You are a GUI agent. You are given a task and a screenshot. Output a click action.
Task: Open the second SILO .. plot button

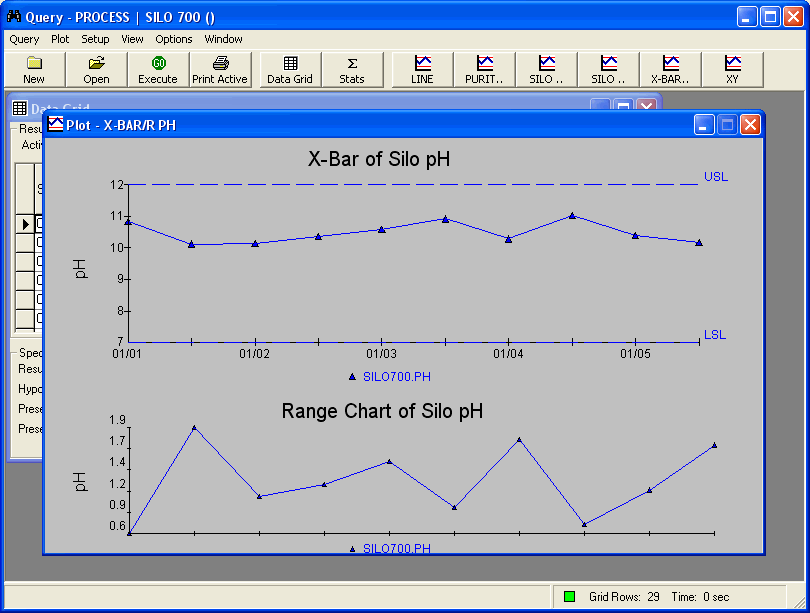(608, 70)
